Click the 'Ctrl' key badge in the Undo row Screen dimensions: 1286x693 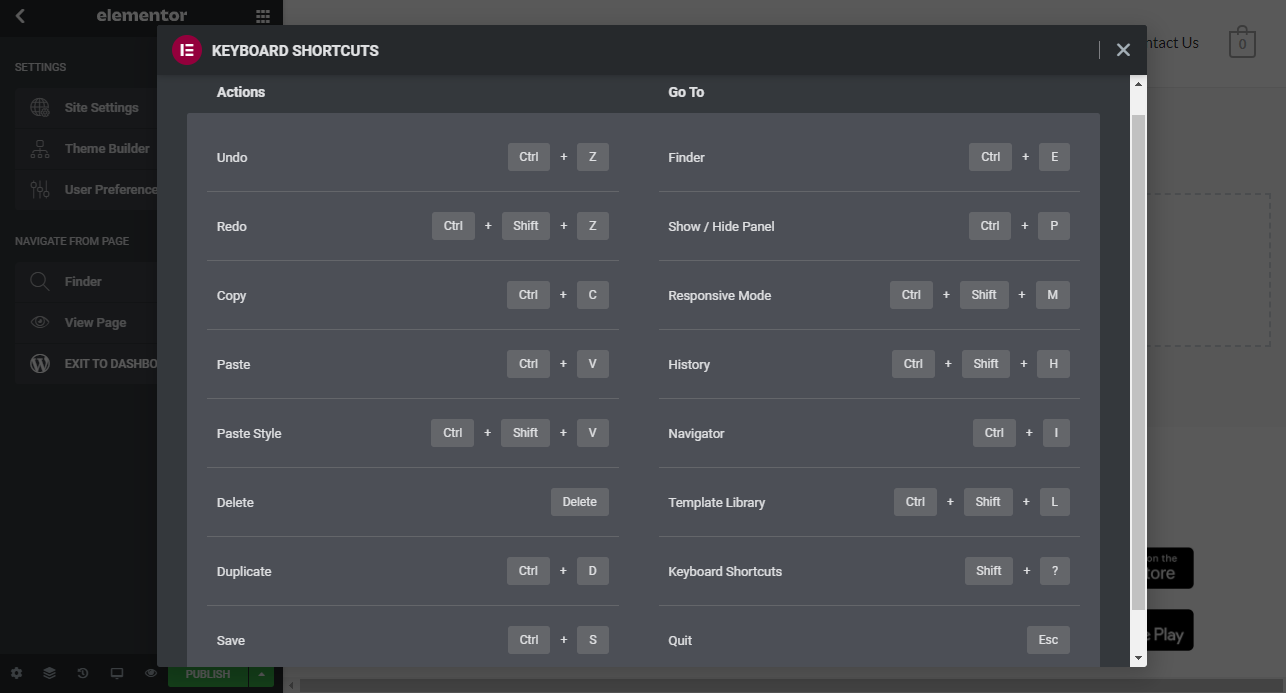[x=529, y=157]
